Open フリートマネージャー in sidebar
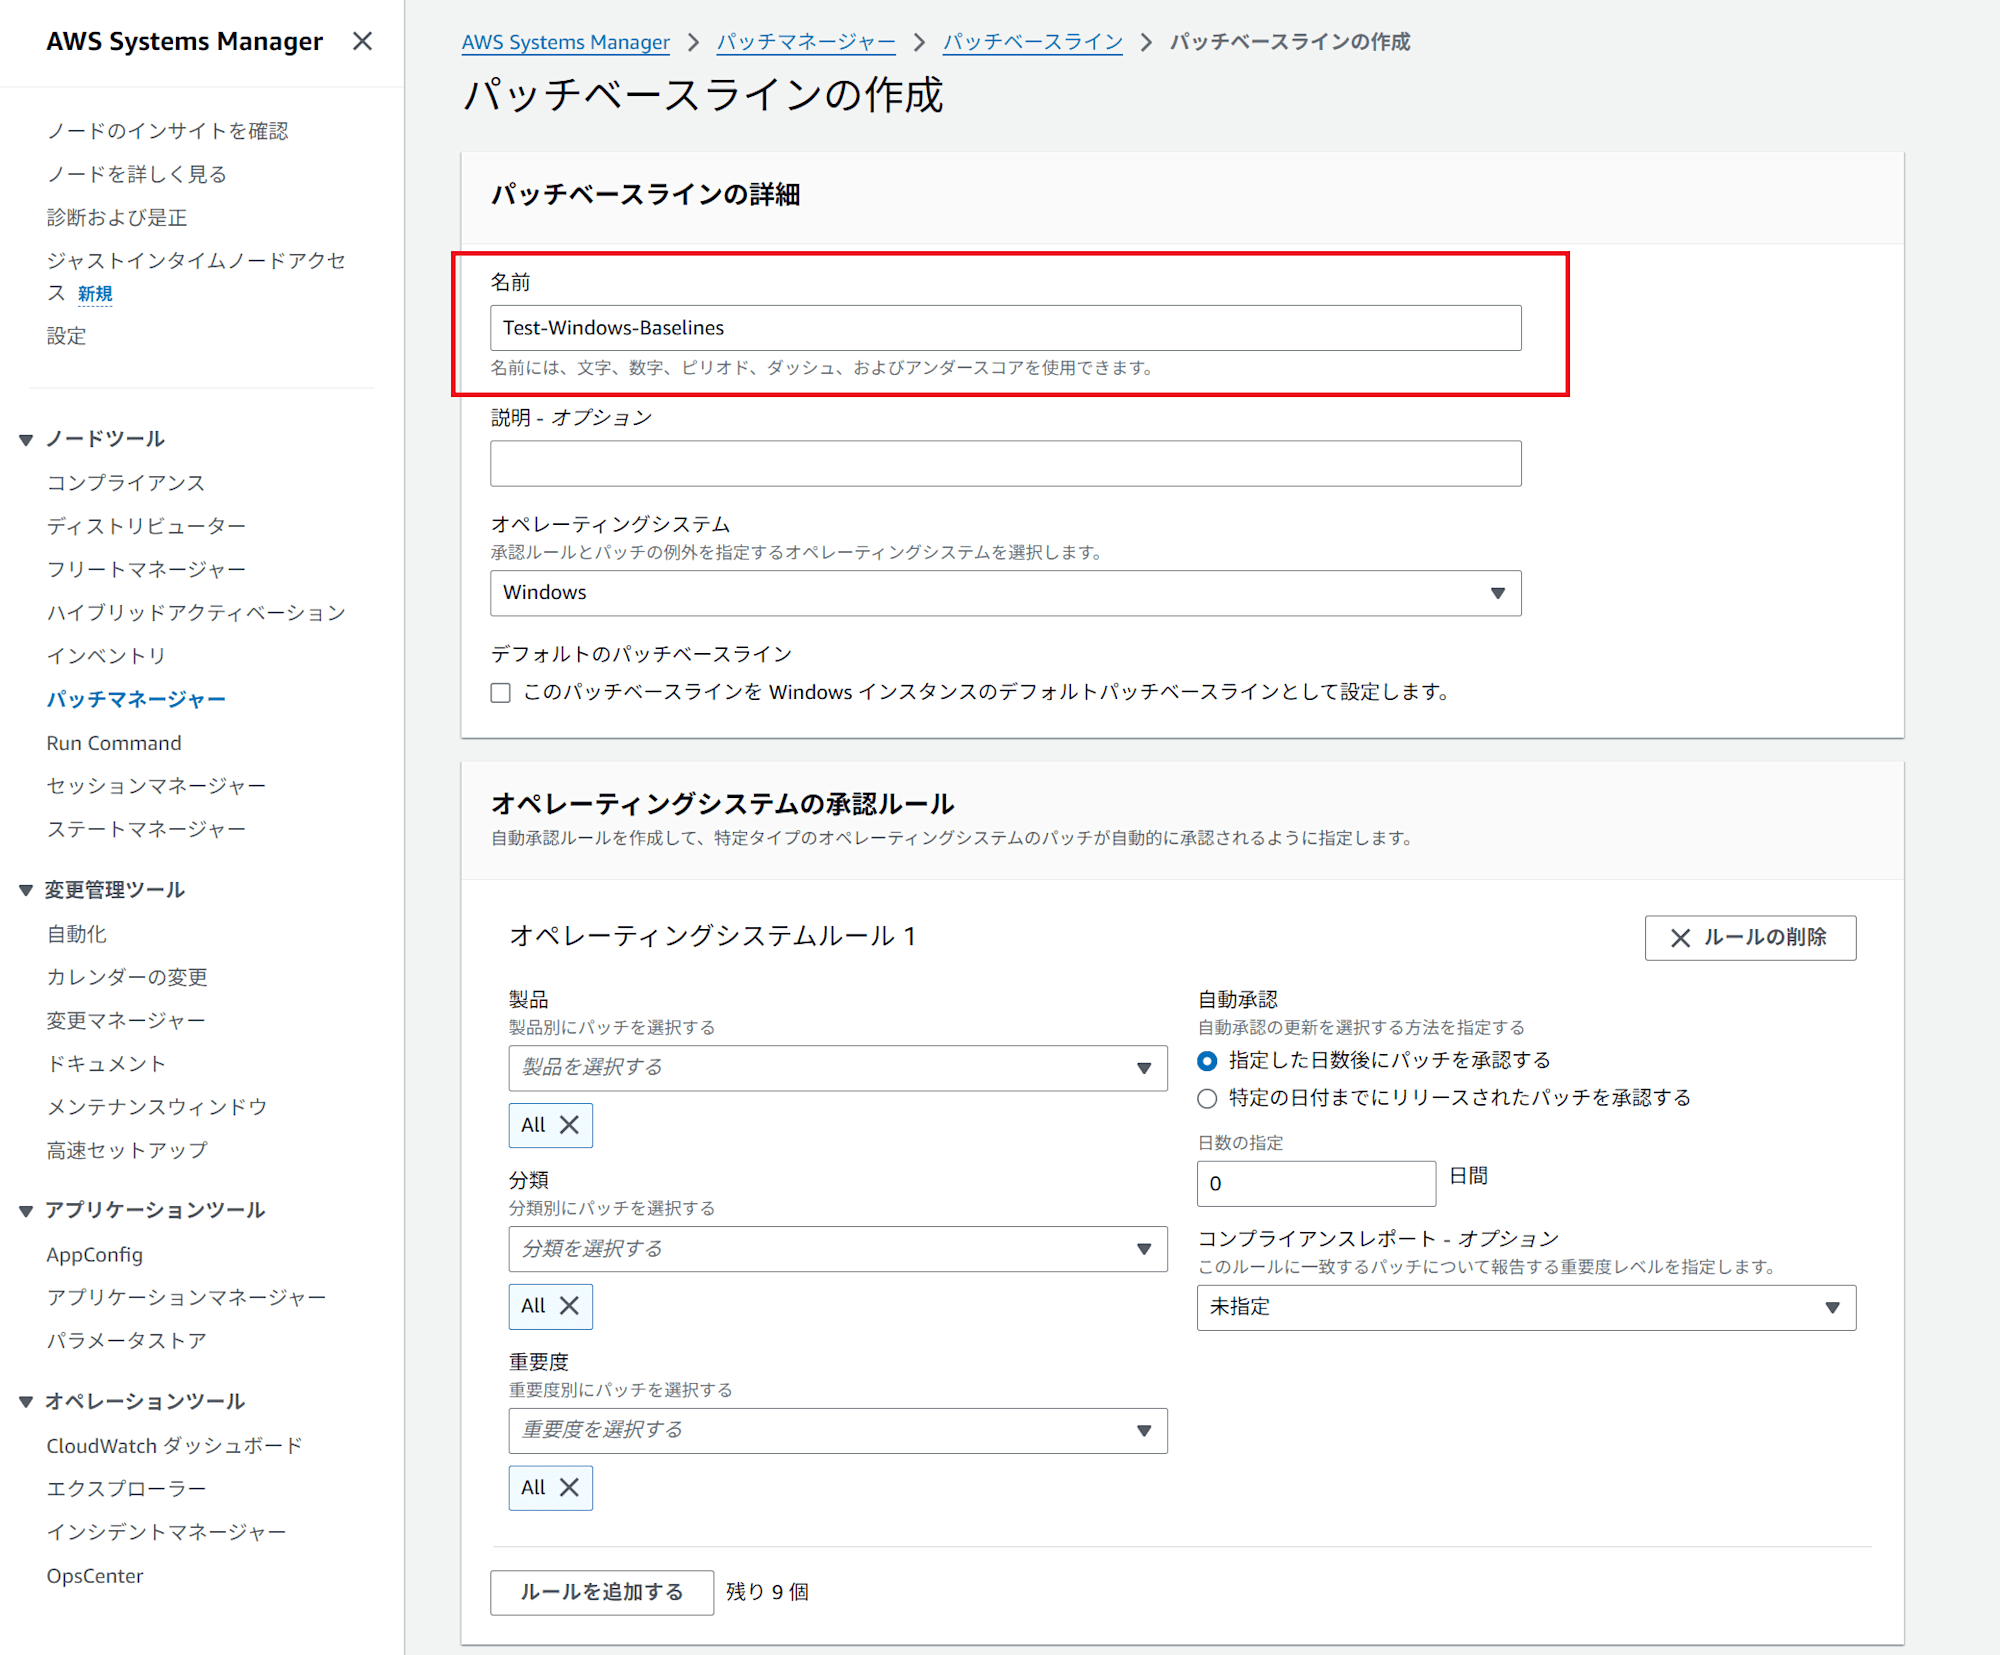 (x=146, y=570)
